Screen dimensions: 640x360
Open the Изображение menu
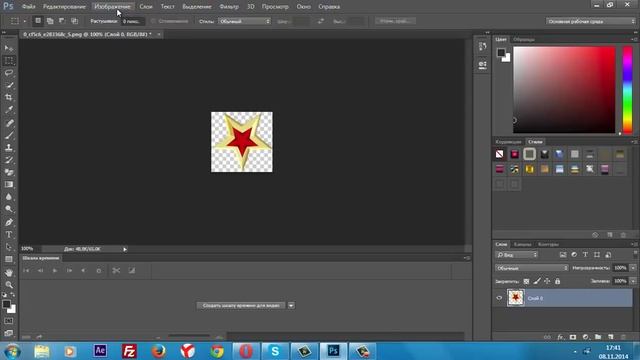pos(112,7)
